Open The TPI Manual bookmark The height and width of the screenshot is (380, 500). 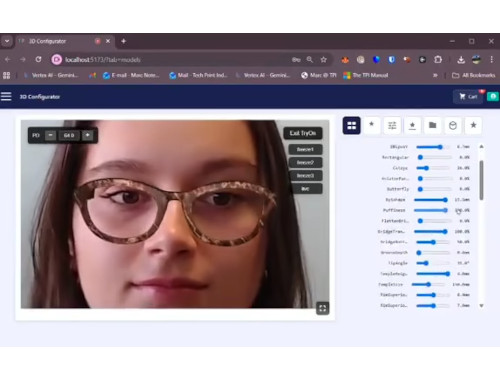[366, 75]
